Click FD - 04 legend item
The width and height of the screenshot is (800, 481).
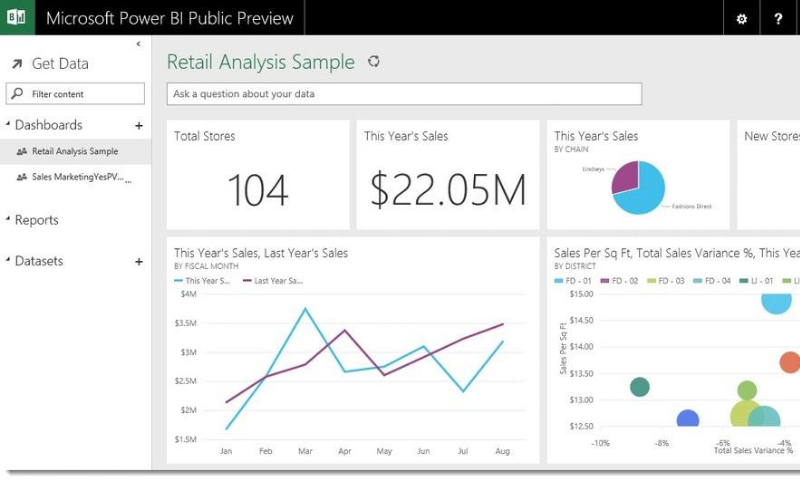pos(712,281)
